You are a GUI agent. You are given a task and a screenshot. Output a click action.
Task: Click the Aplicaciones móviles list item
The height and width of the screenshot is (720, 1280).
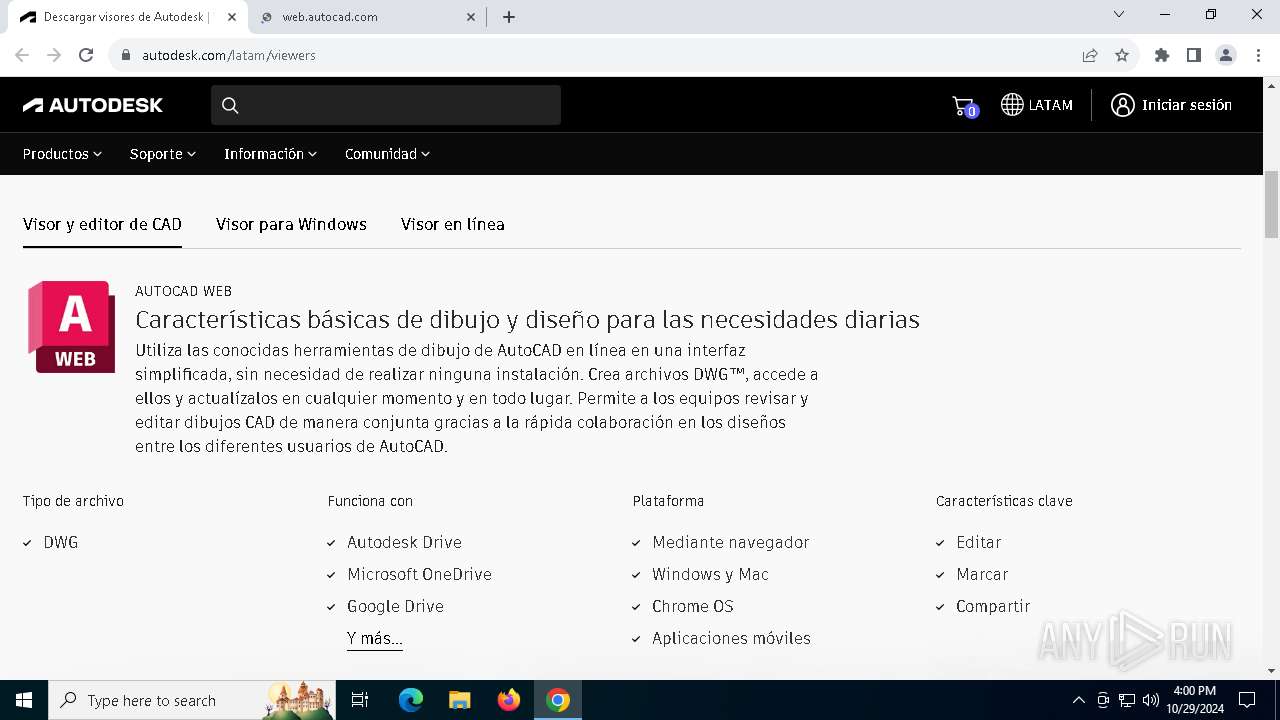(731, 638)
